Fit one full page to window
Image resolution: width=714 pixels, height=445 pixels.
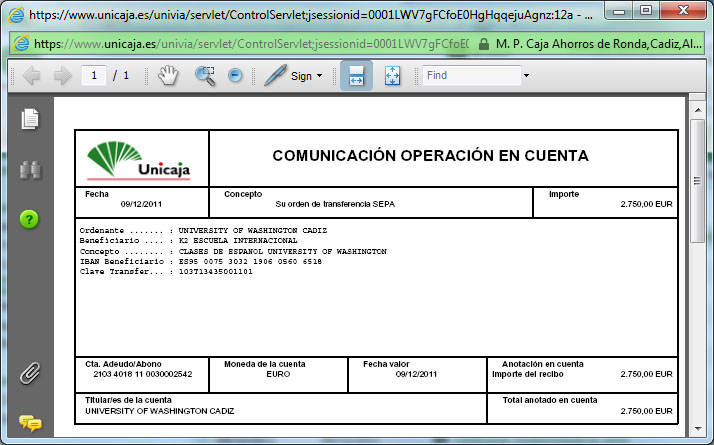(392, 76)
